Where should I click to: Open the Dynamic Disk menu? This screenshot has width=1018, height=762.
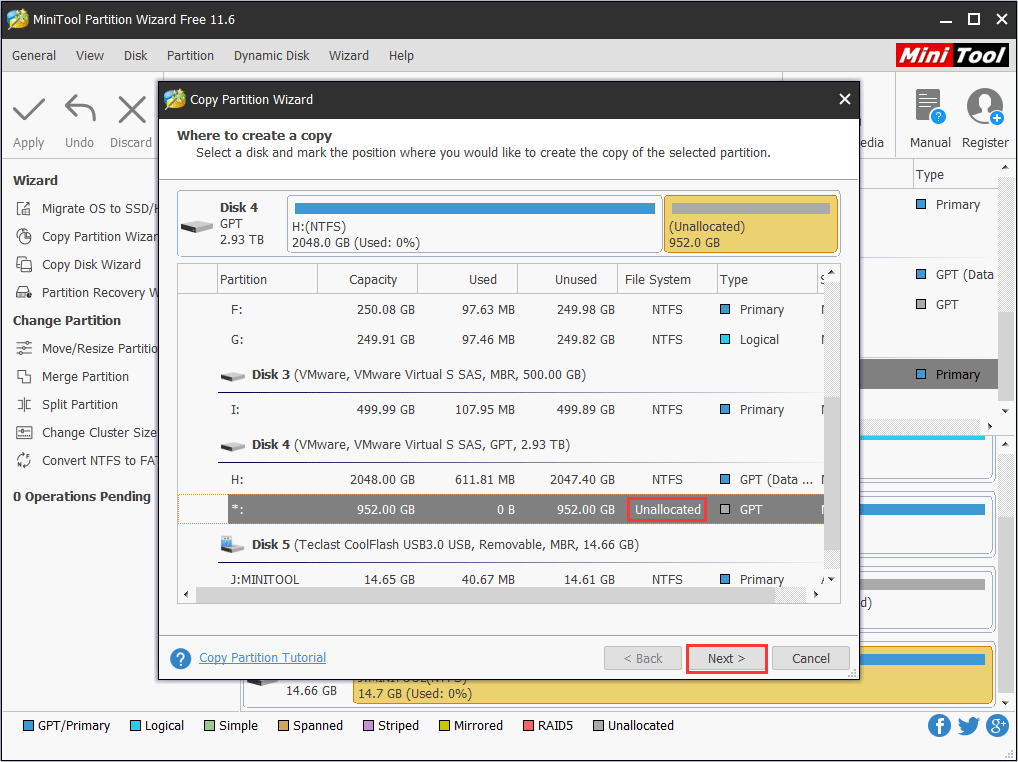click(271, 56)
